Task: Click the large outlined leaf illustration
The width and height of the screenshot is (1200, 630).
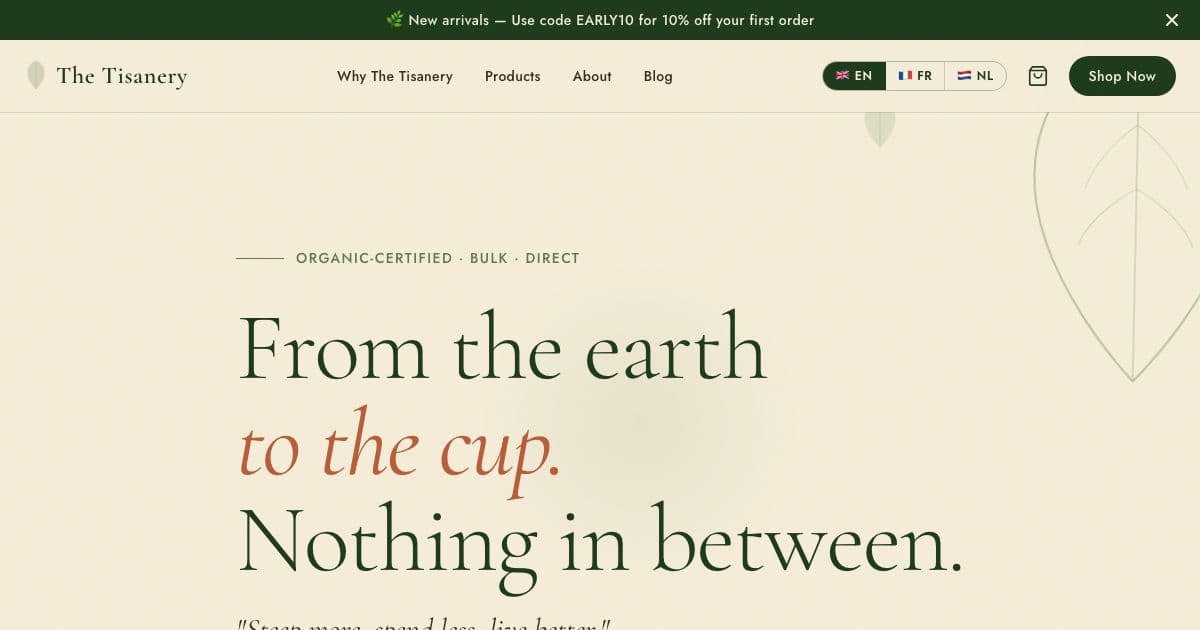Action: [1118, 245]
